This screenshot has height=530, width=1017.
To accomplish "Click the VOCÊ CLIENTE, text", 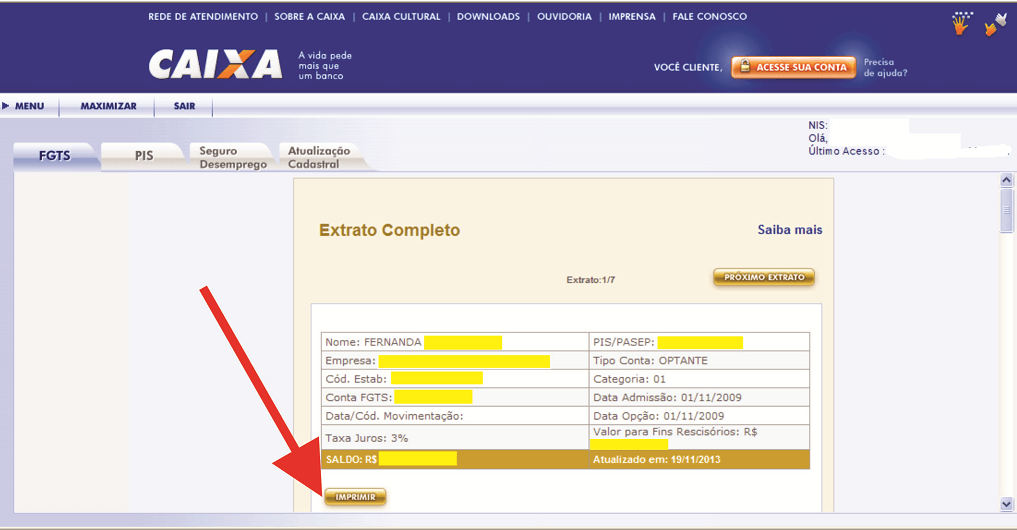I will click(x=687, y=67).
